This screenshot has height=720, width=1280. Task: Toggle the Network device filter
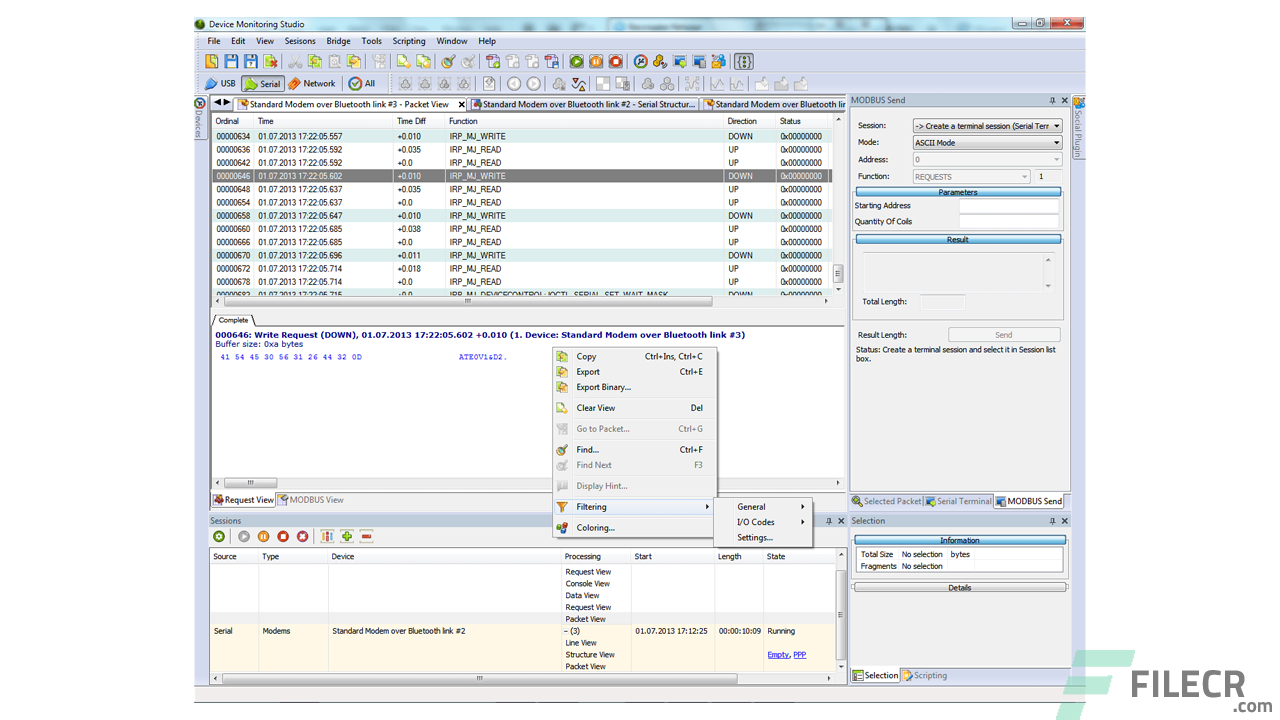312,84
